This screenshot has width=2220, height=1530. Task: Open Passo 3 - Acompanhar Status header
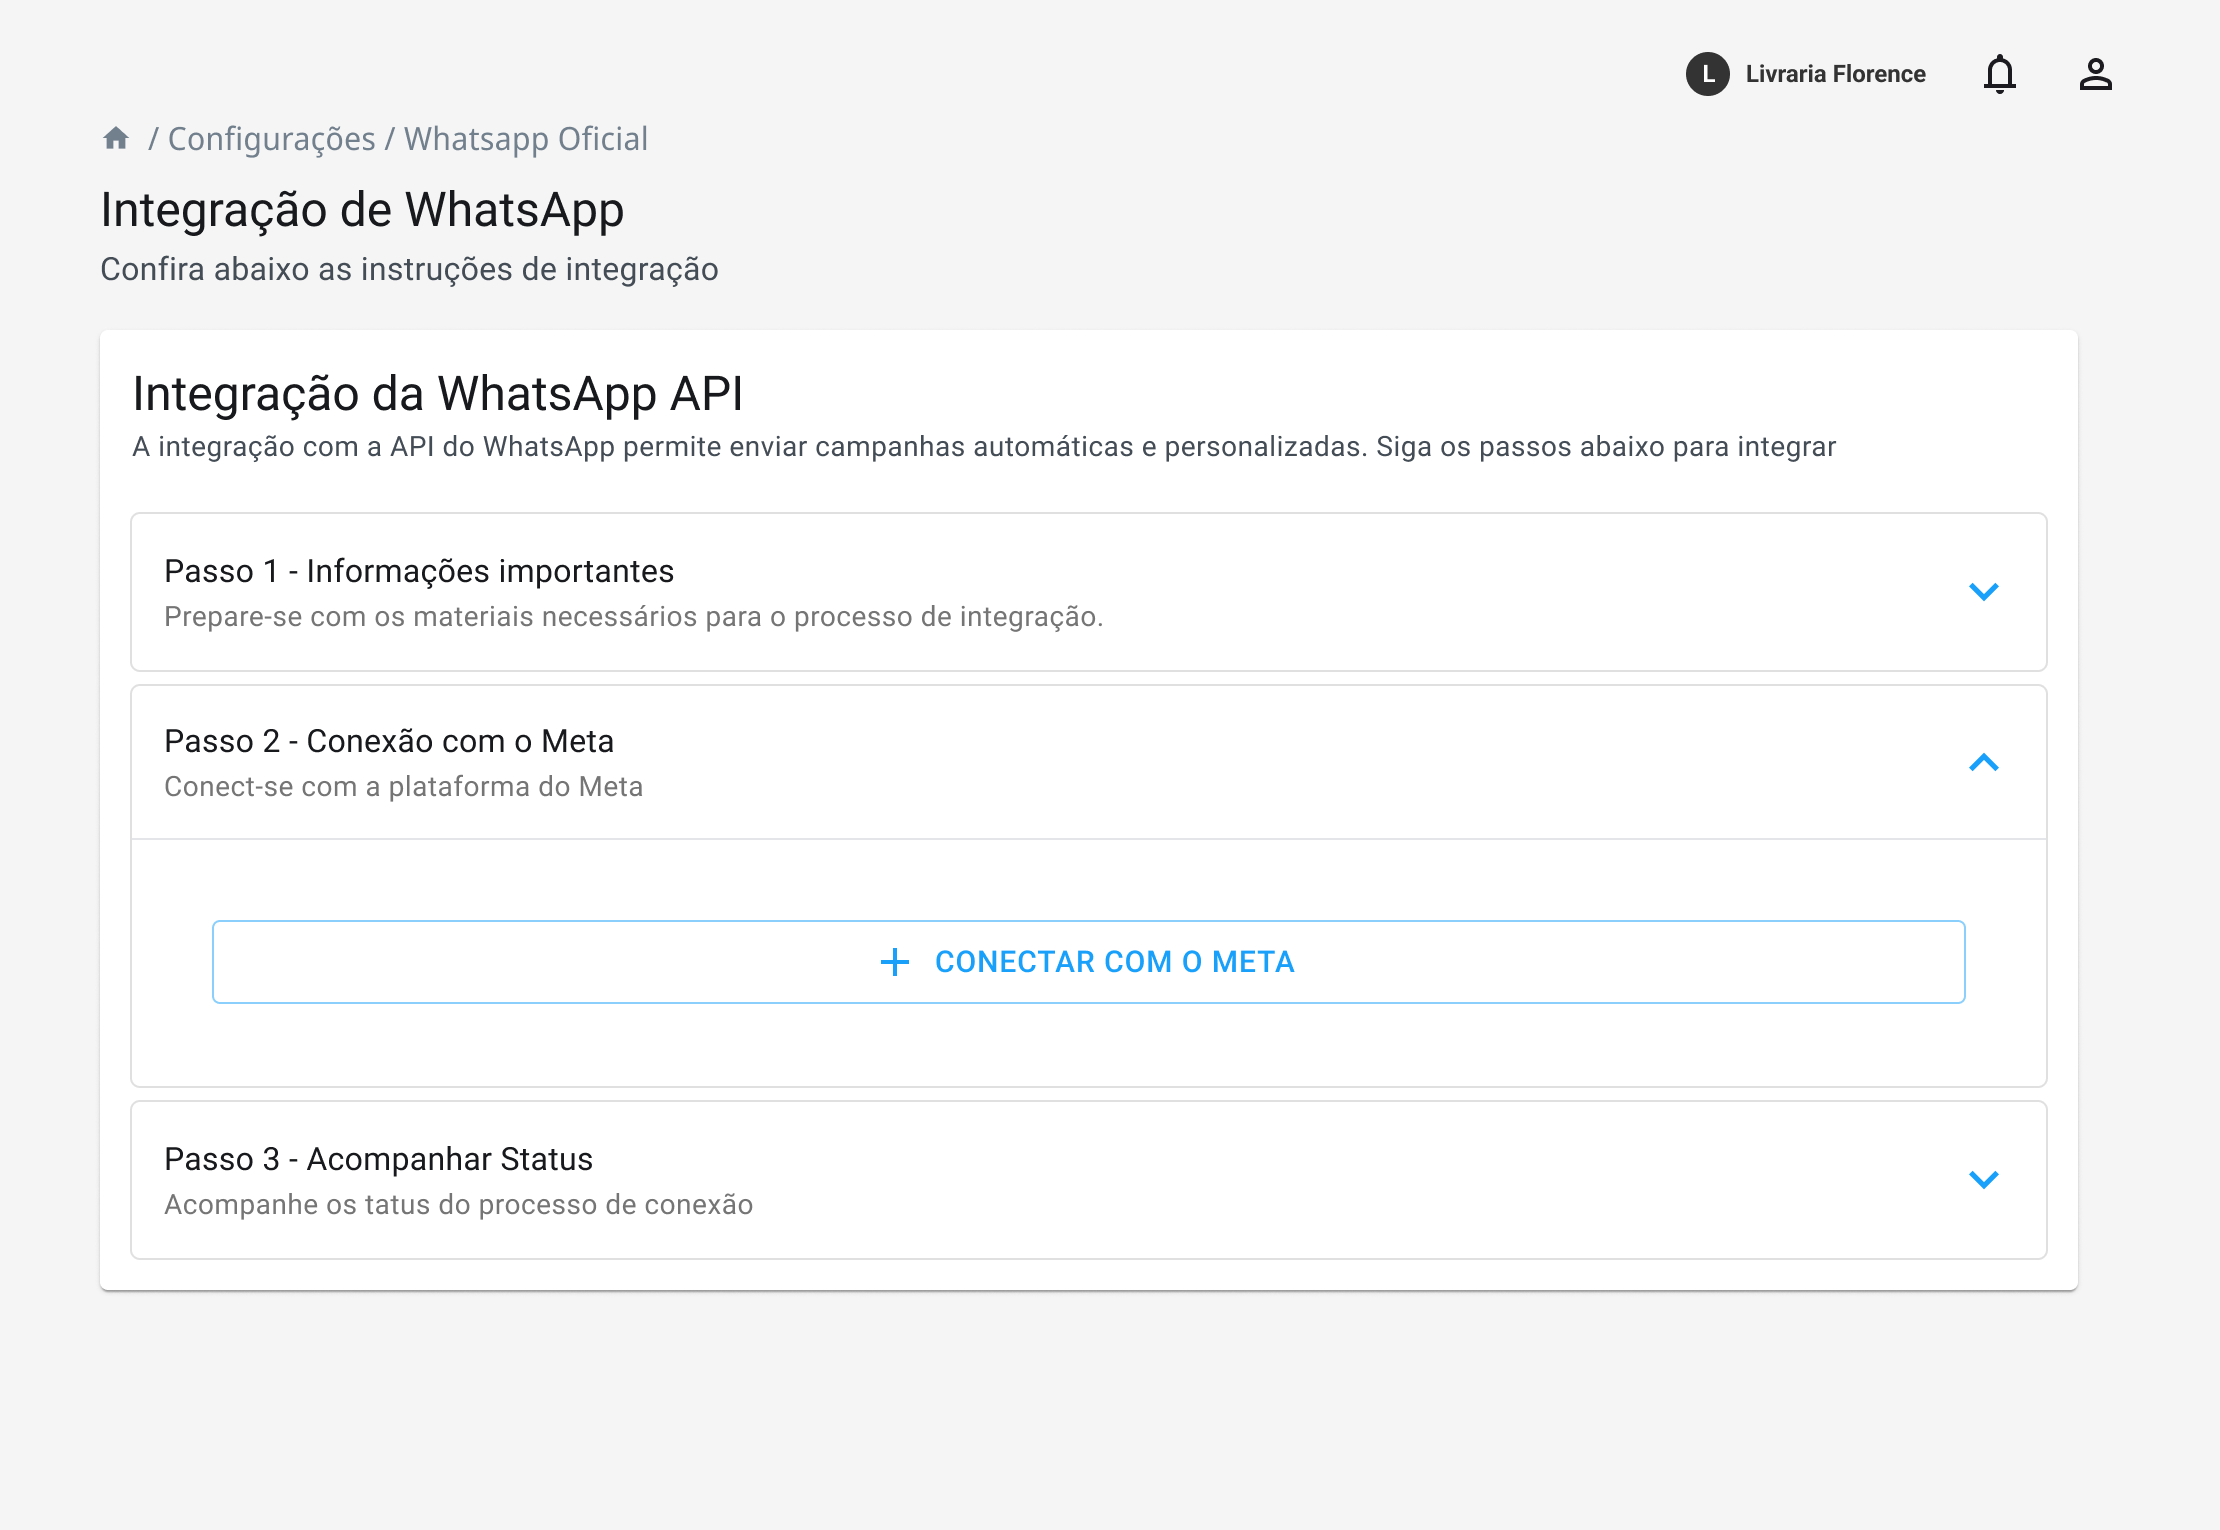[378, 1159]
